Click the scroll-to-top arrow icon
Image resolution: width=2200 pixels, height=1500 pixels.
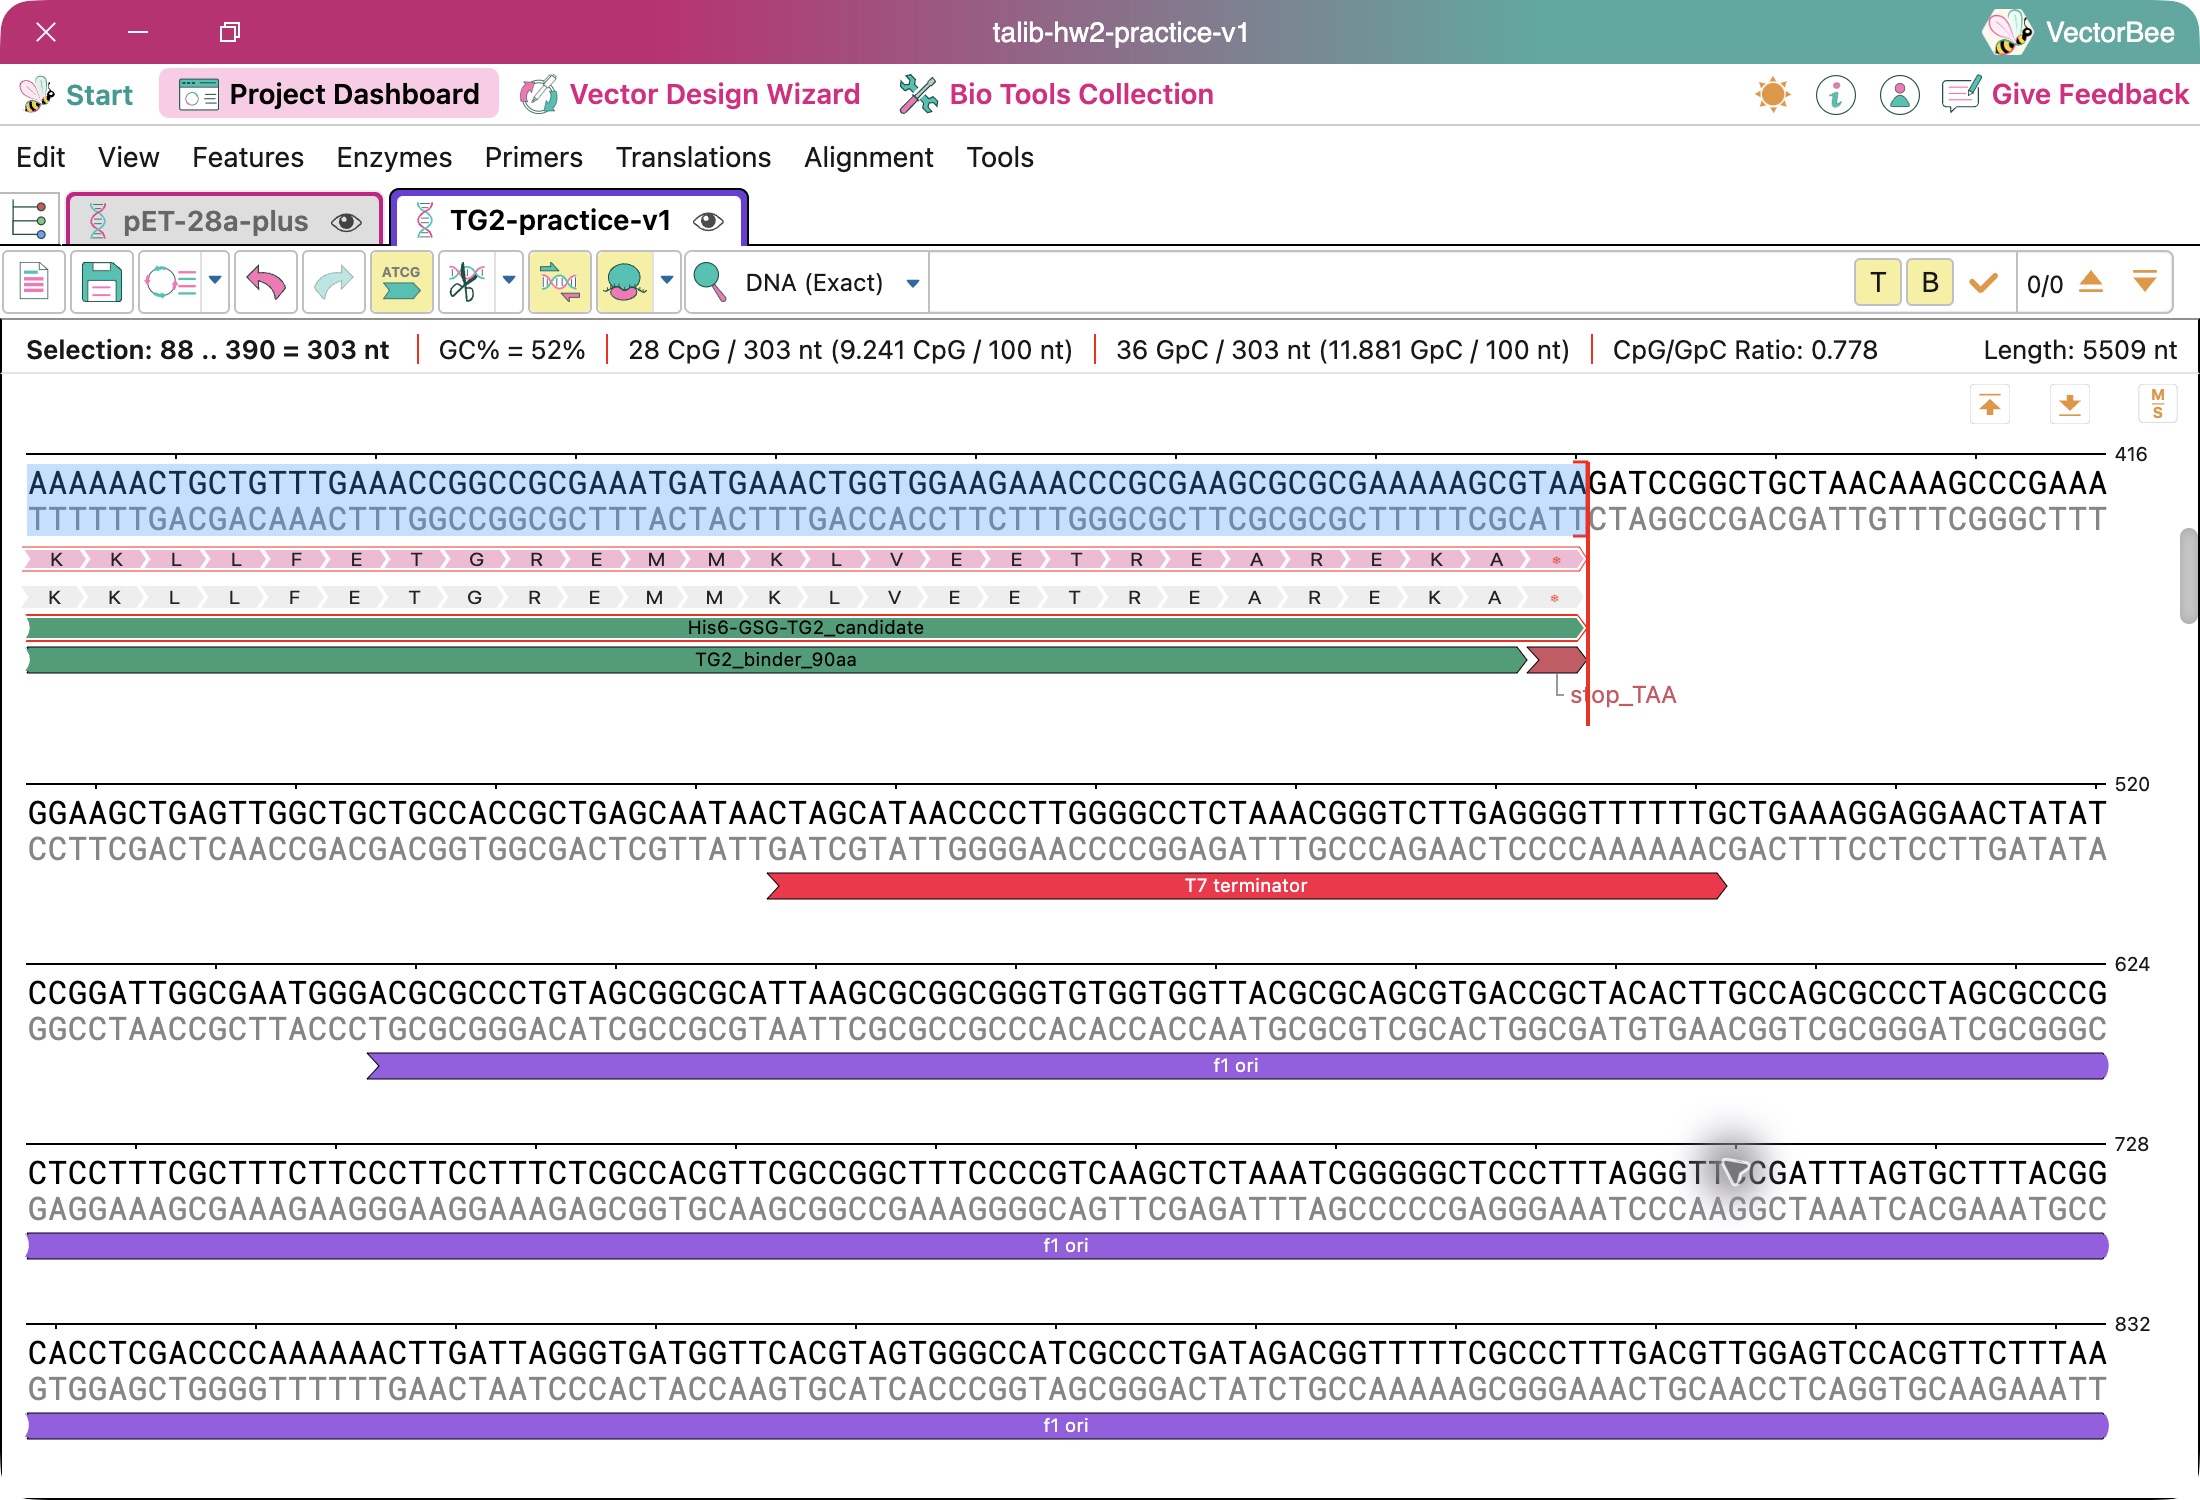1990,405
